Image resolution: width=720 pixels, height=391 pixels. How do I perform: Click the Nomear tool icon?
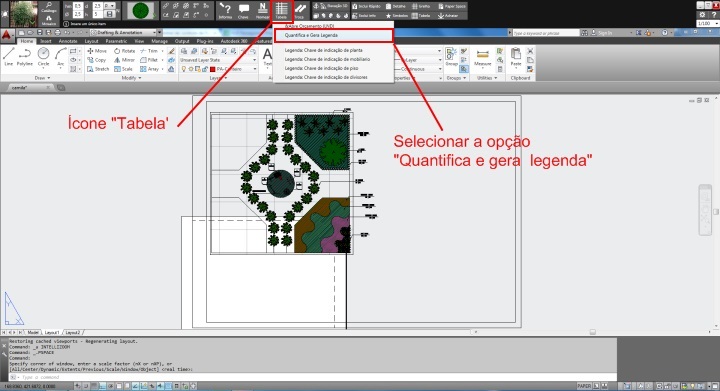pos(262,10)
